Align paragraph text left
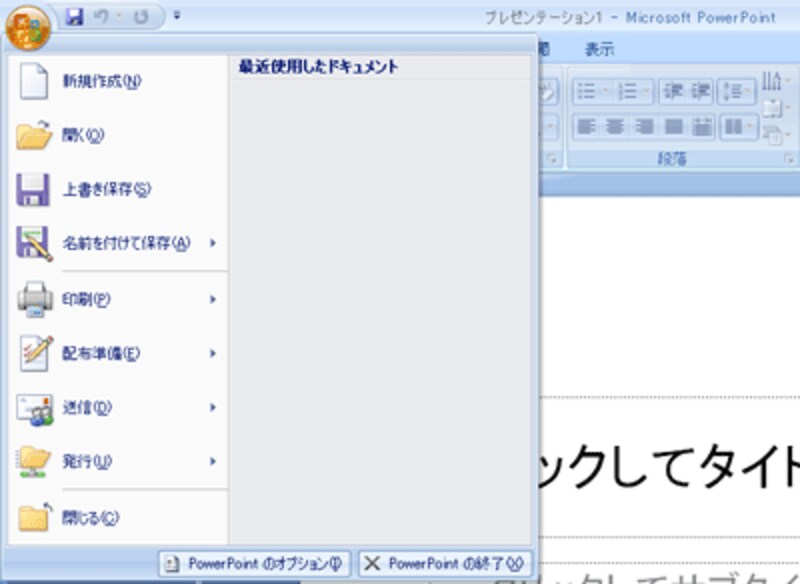The height and width of the screenshot is (584, 800). pyautogui.click(x=586, y=126)
